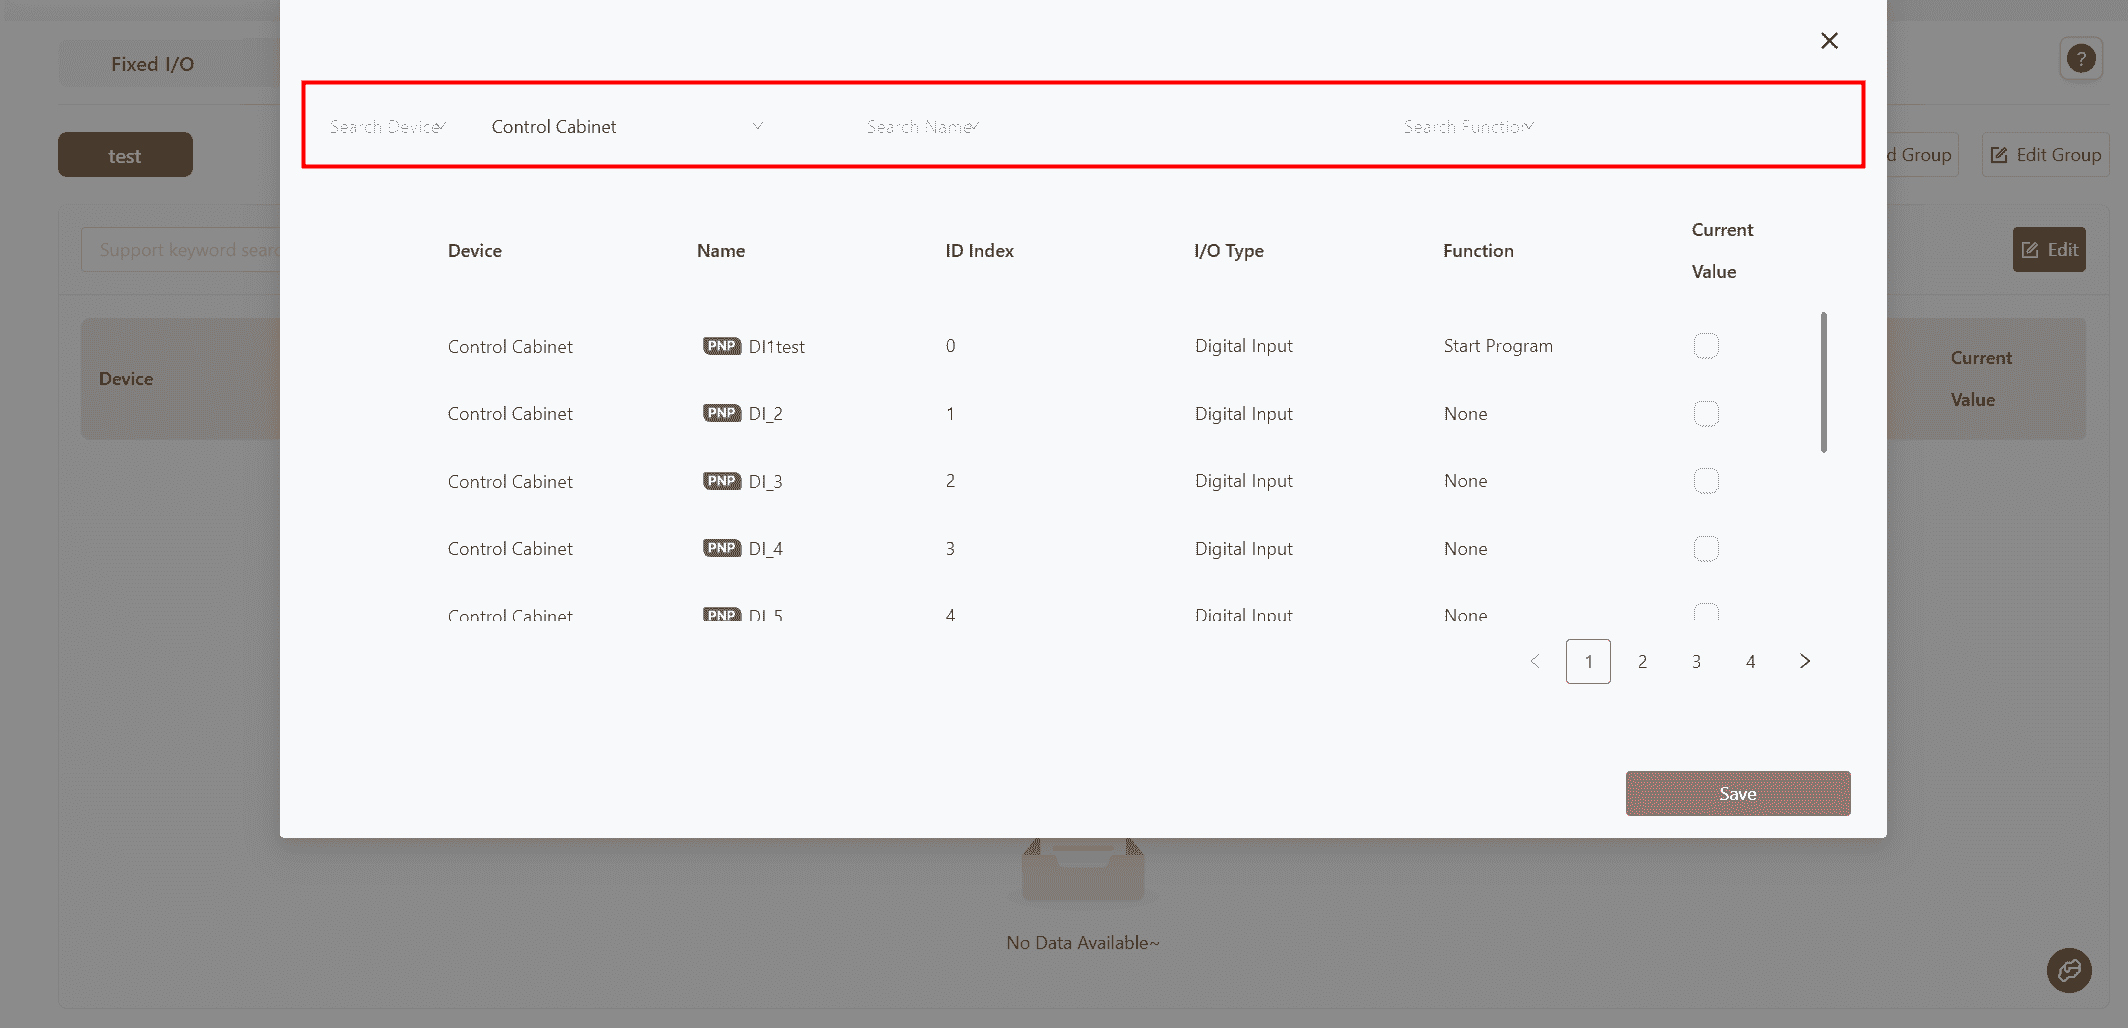The image size is (2128, 1028).
Task: Expand the Search Function dropdown
Action: [1468, 127]
